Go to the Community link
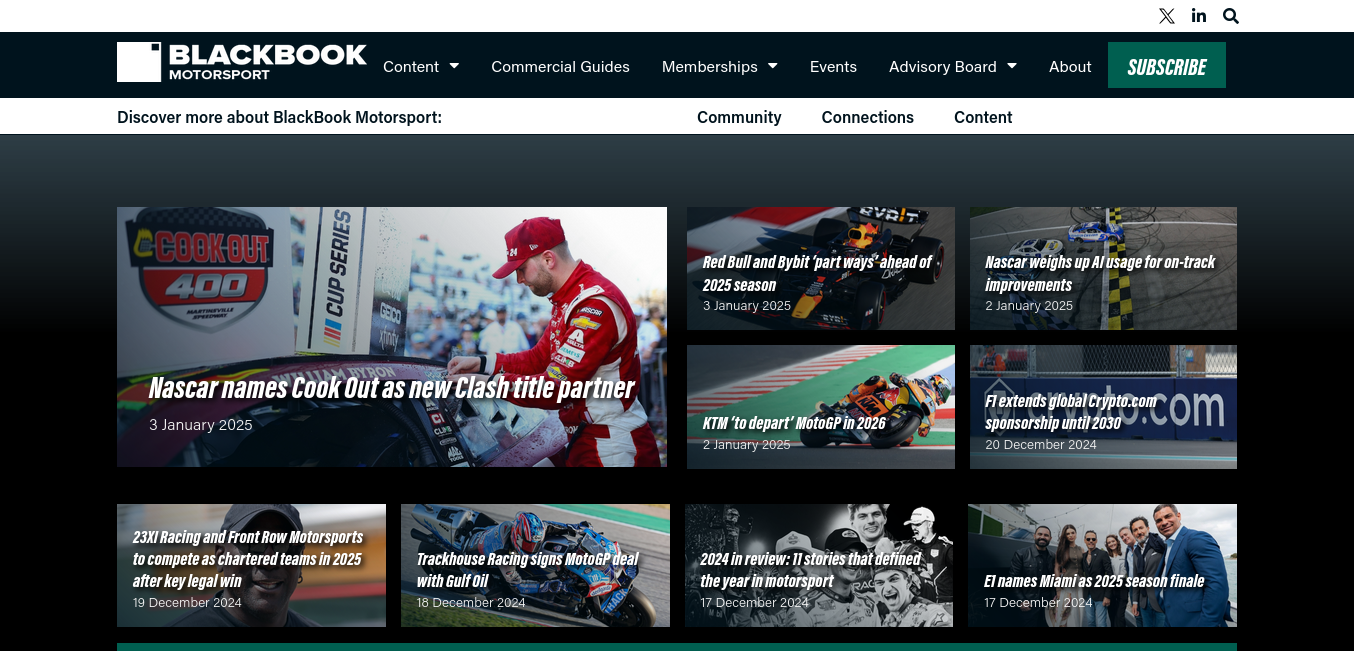1366x651 pixels. pos(739,117)
